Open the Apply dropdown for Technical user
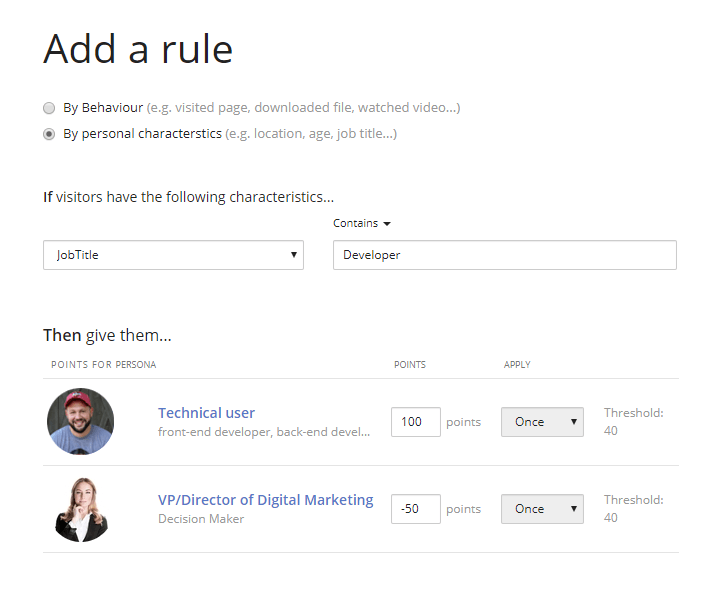The image size is (720, 603). point(541,422)
